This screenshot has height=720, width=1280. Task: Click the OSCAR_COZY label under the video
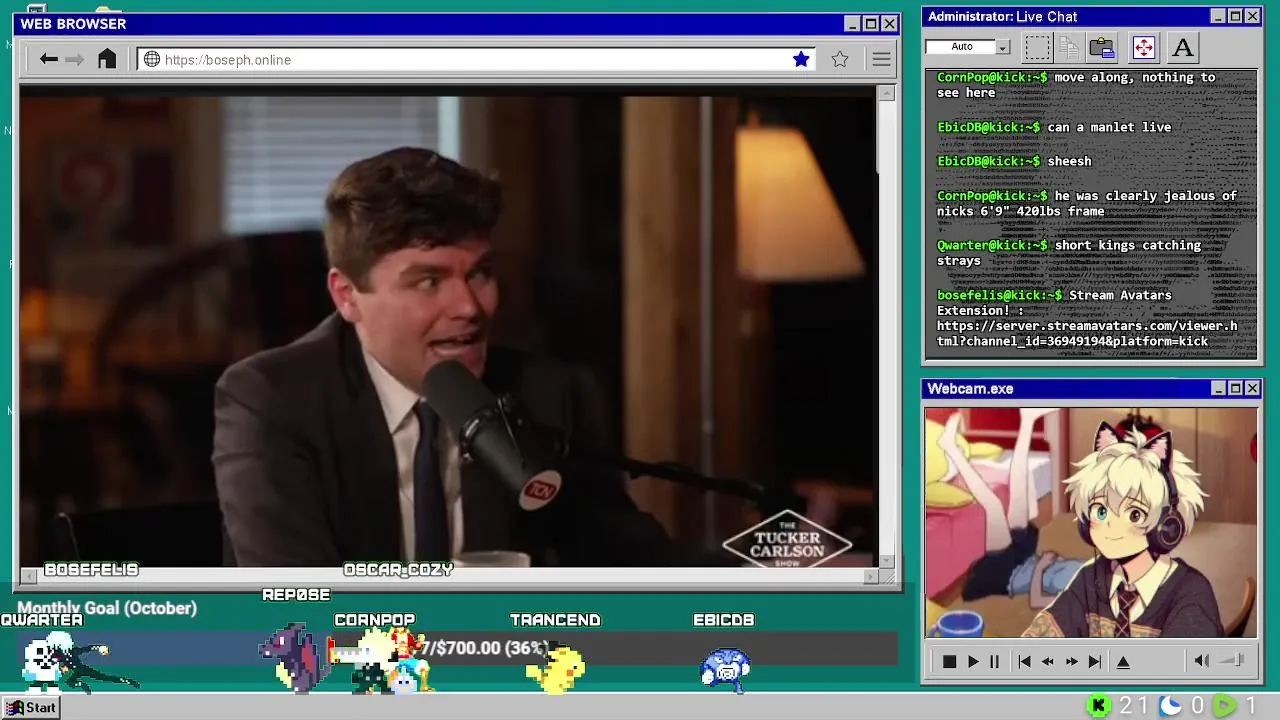398,569
